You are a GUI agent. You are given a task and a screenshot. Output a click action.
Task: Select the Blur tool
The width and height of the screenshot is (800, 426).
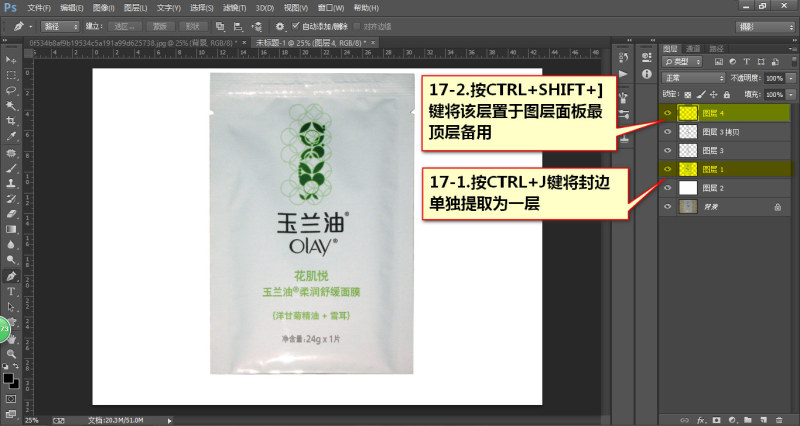[x=11, y=245]
